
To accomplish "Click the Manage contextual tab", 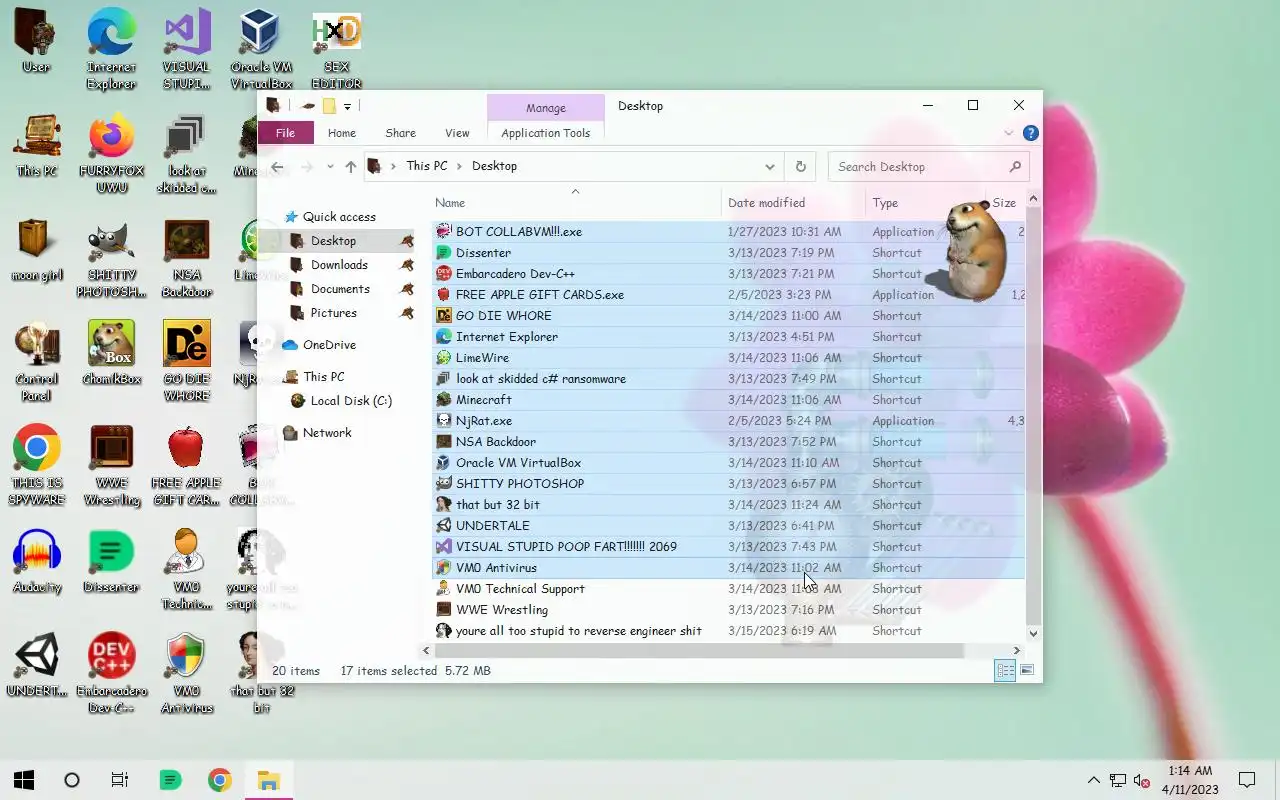I will point(546,107).
